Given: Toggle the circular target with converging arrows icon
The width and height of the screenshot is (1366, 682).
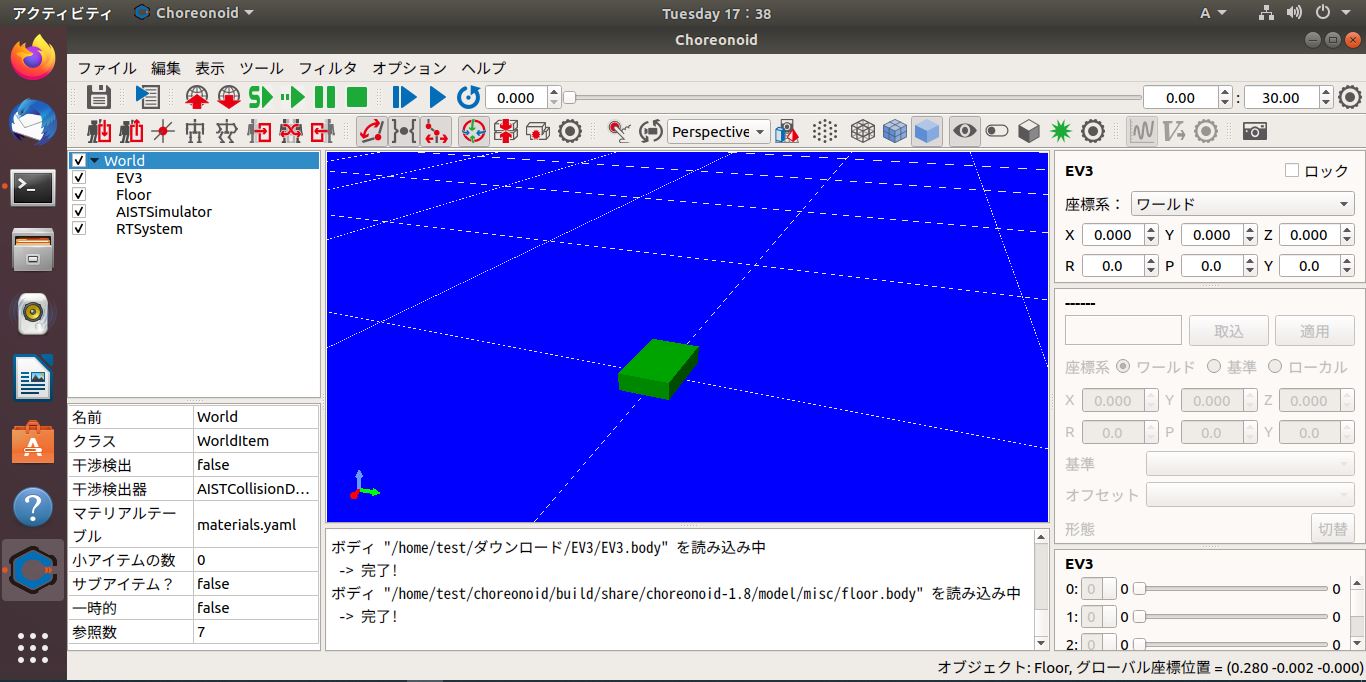Looking at the screenshot, I should click(474, 131).
